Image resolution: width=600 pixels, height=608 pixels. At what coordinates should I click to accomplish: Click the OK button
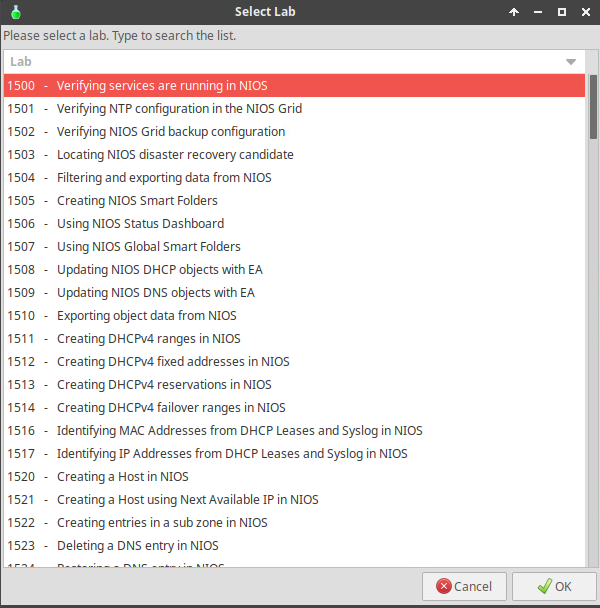pos(554,586)
